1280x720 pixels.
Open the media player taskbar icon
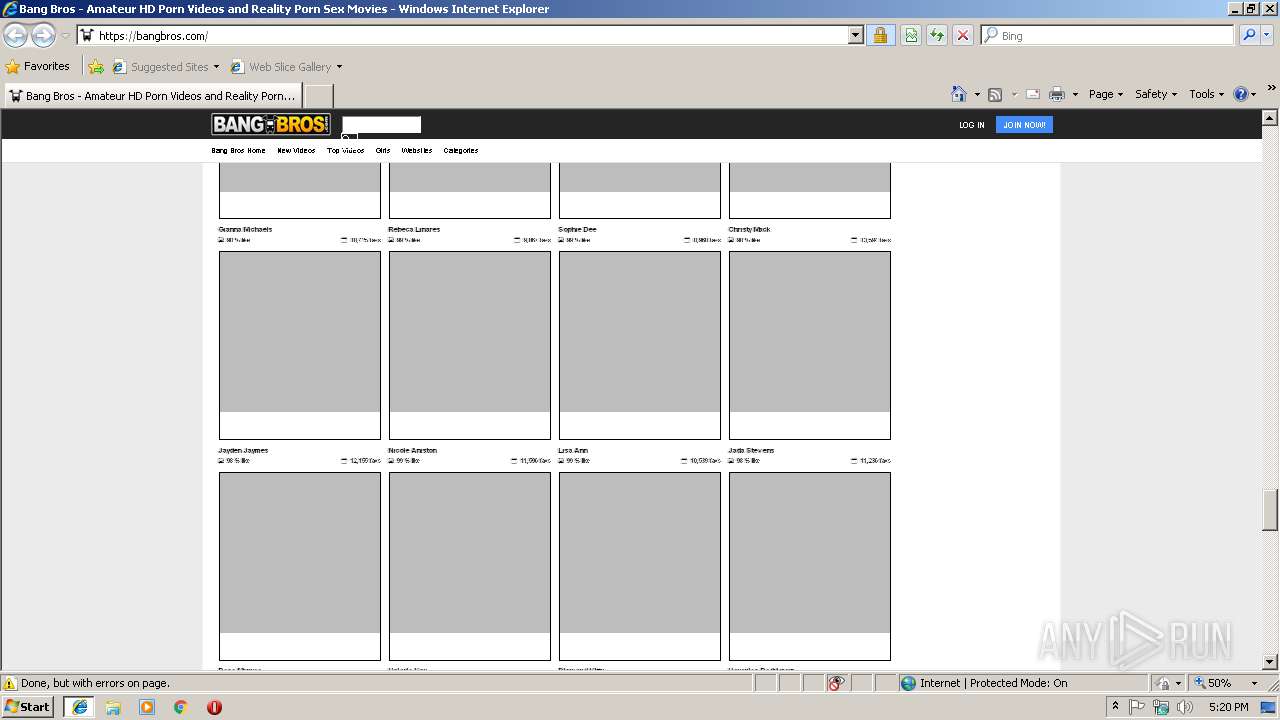click(x=147, y=706)
